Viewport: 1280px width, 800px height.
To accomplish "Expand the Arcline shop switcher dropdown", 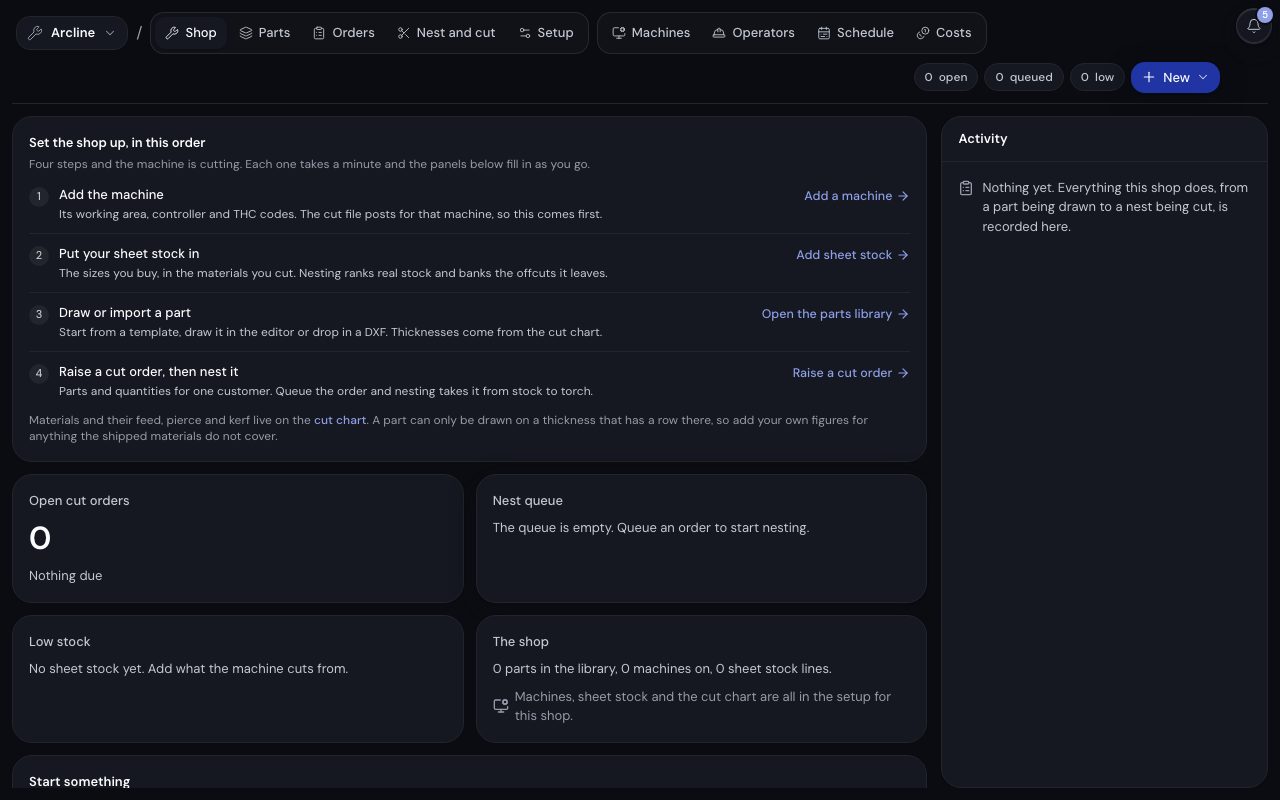I will coord(72,33).
